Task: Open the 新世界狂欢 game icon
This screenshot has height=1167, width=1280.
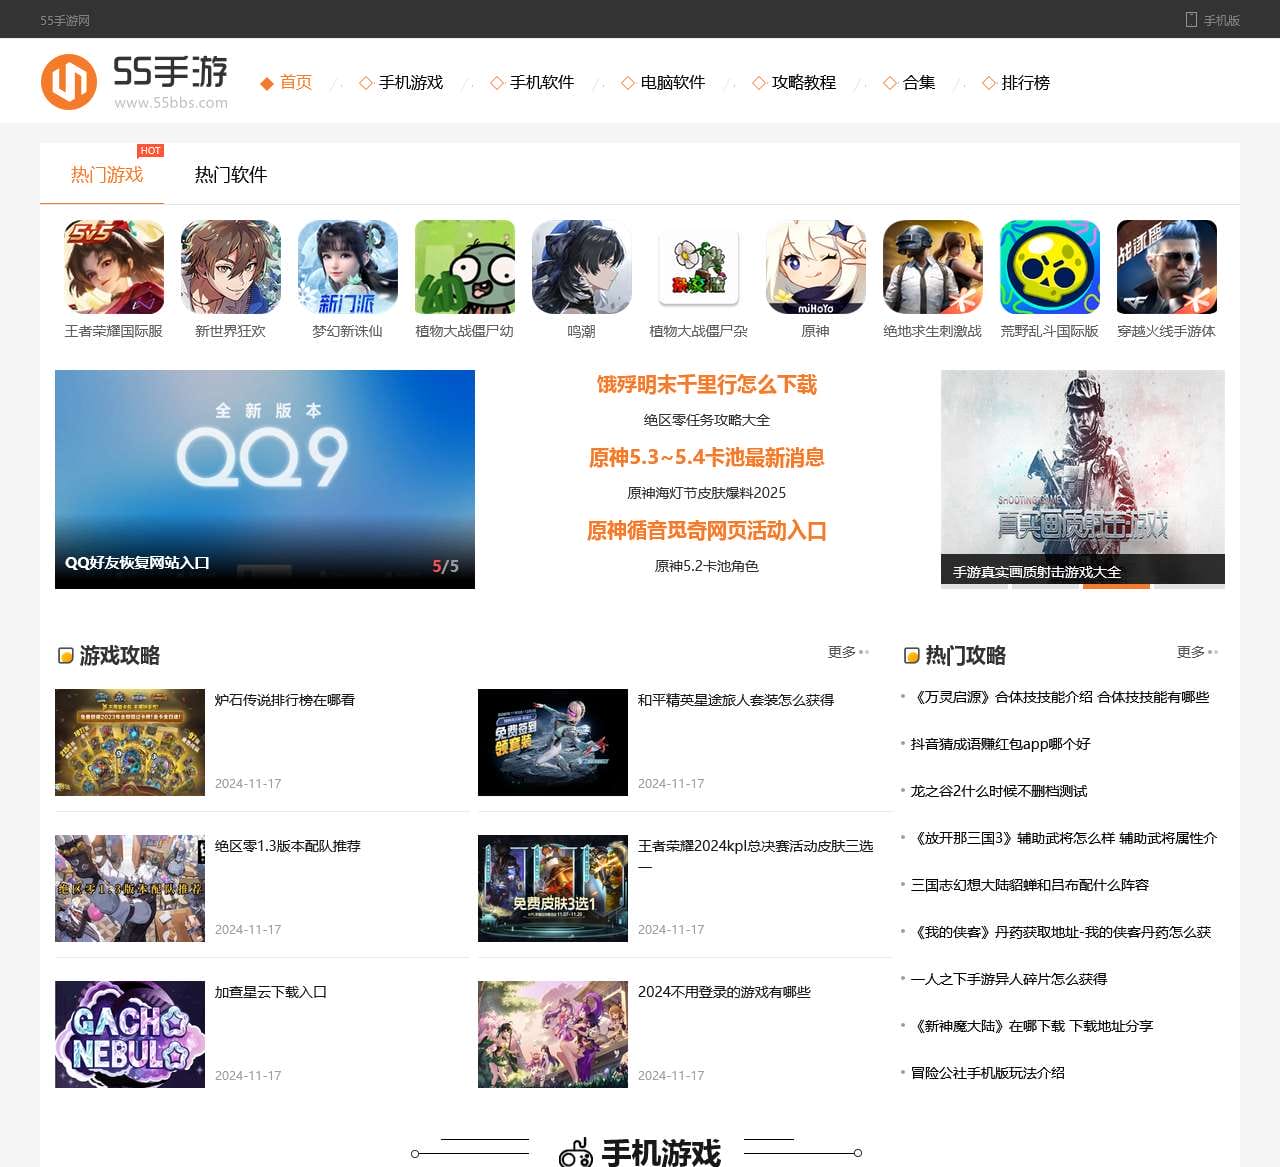Action: [231, 267]
